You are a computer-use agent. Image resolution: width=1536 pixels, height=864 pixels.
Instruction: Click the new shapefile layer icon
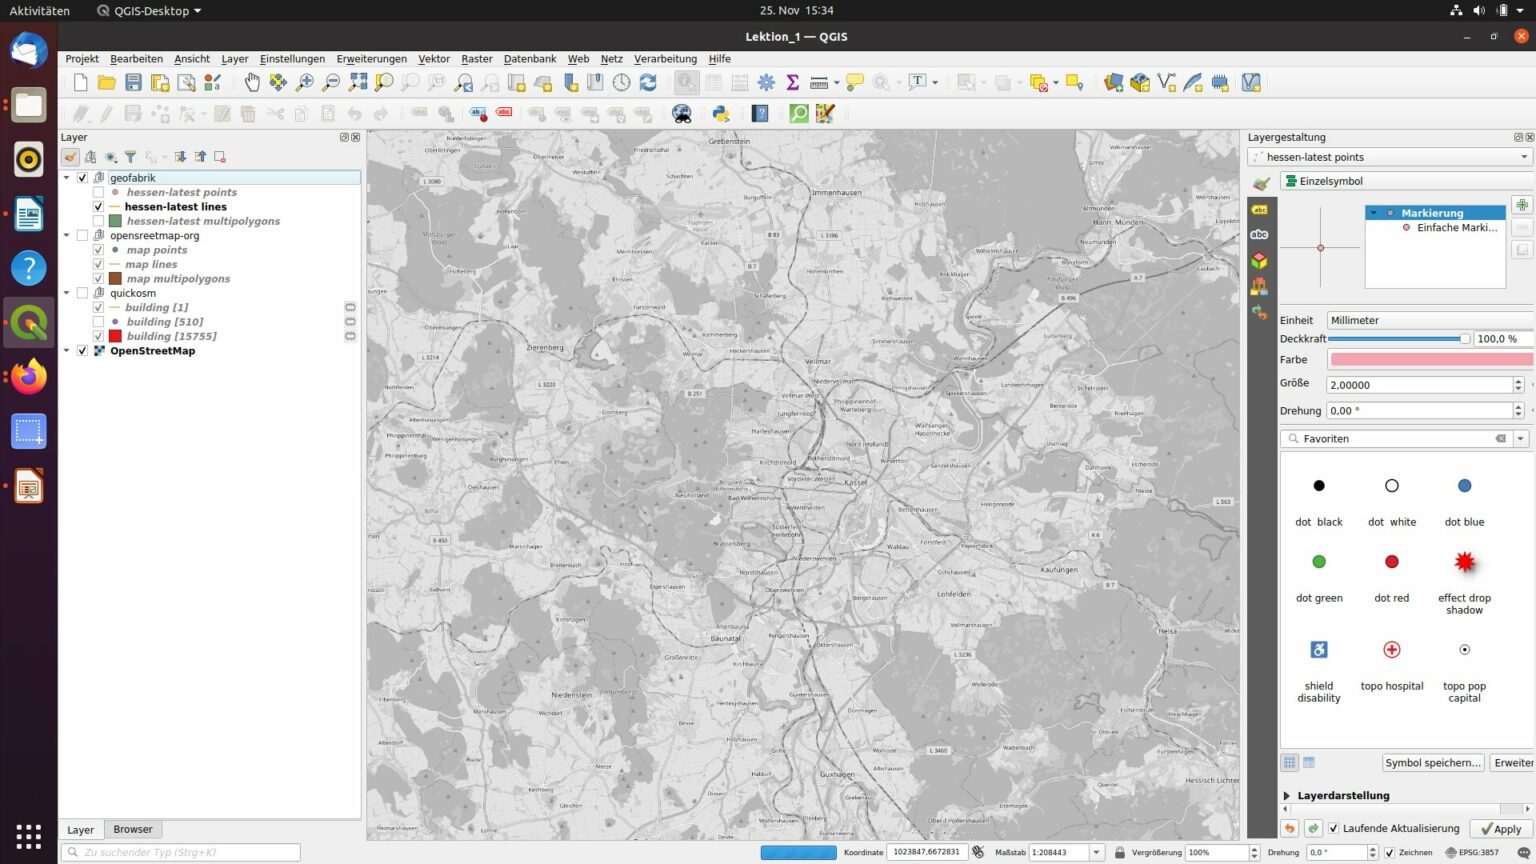[1167, 83]
